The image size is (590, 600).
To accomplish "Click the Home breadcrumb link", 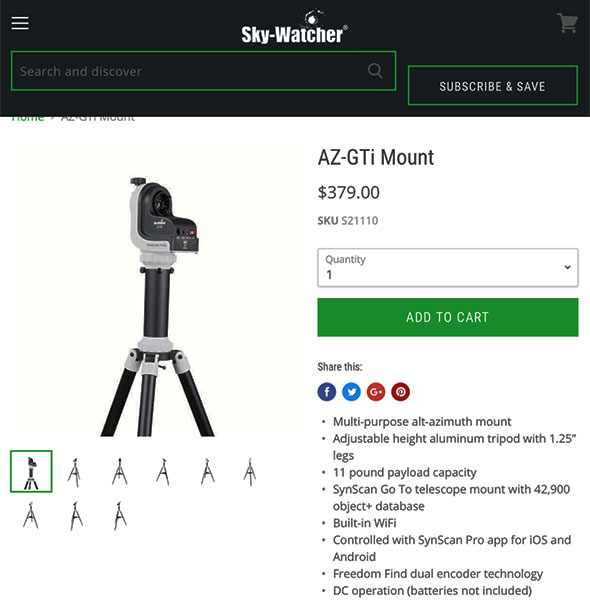I will (x=28, y=118).
